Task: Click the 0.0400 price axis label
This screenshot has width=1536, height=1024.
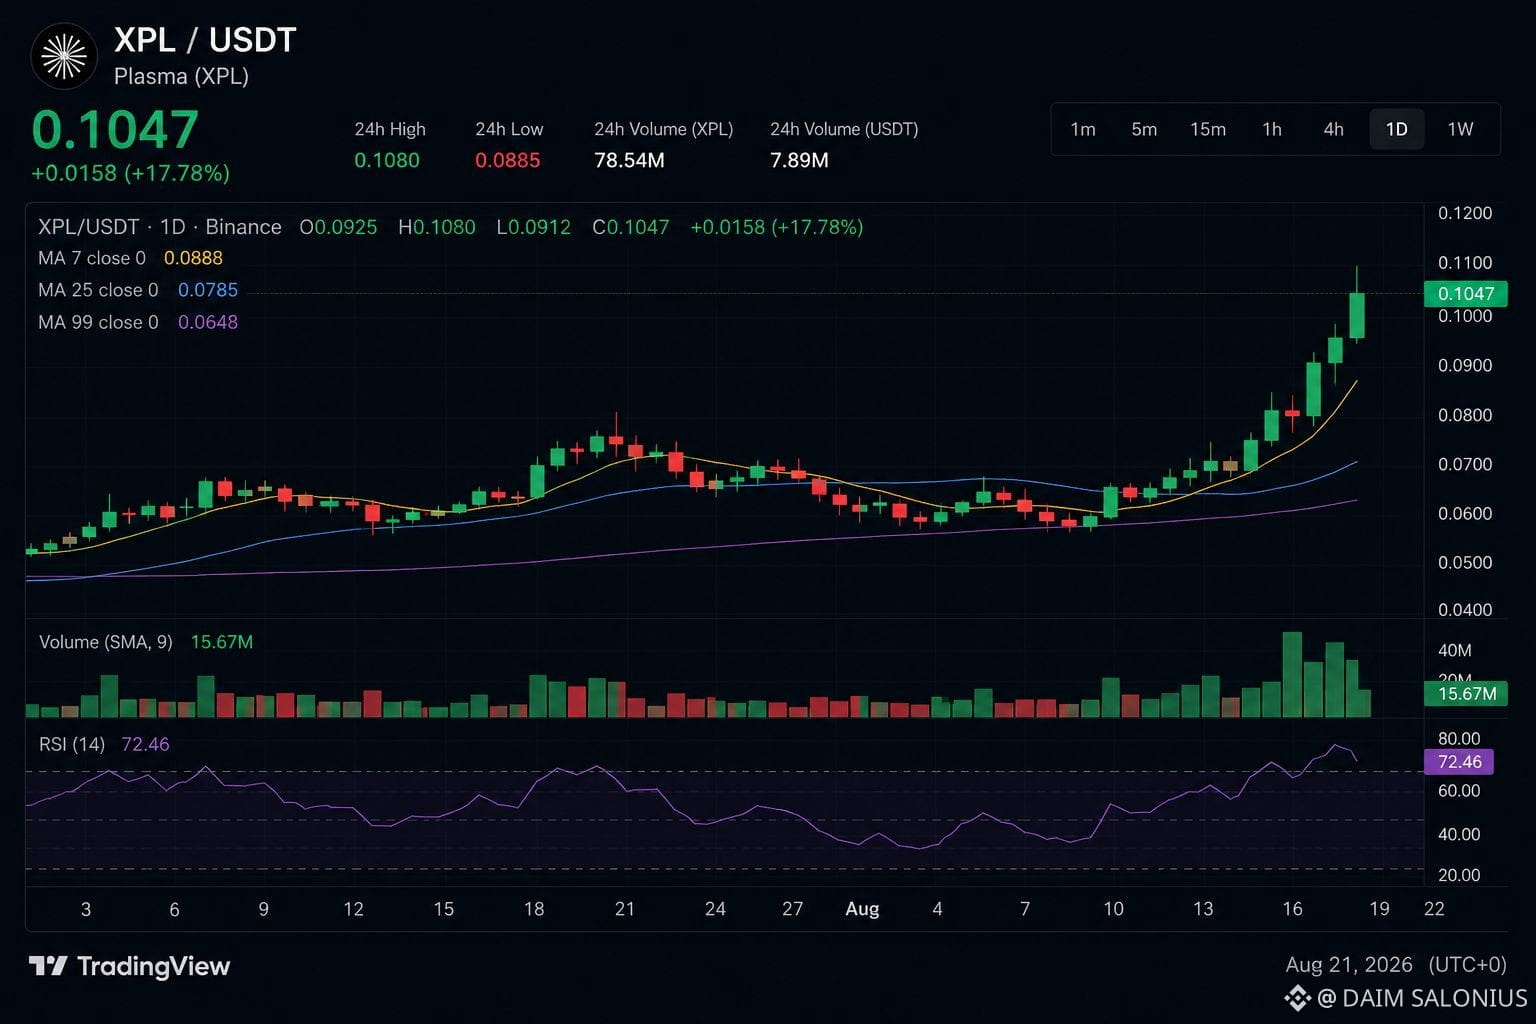Action: click(1465, 610)
